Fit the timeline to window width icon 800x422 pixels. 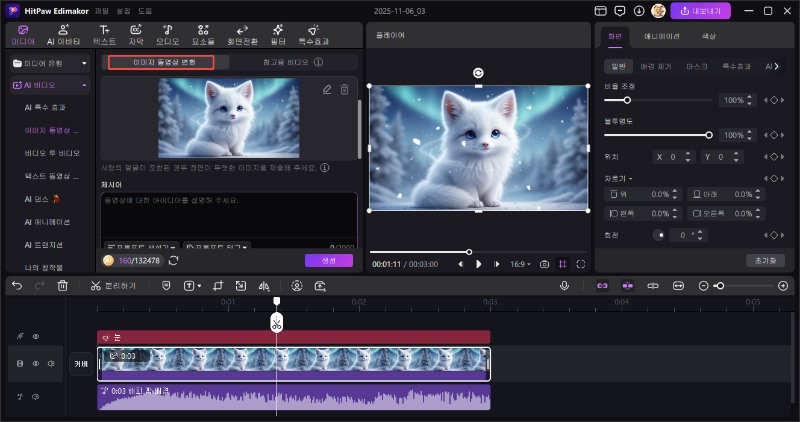pos(678,286)
